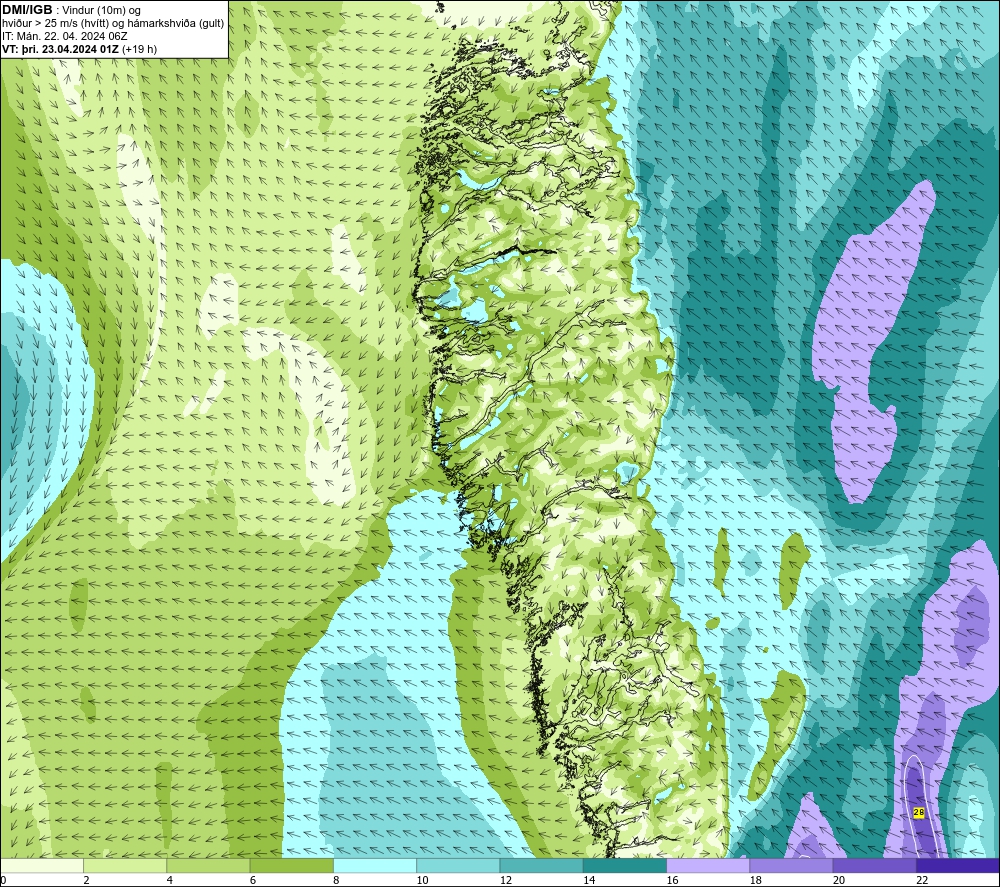Click the 10-12 m/s light teal swatch
Screen dimensions: 1000x887
(x=458, y=865)
